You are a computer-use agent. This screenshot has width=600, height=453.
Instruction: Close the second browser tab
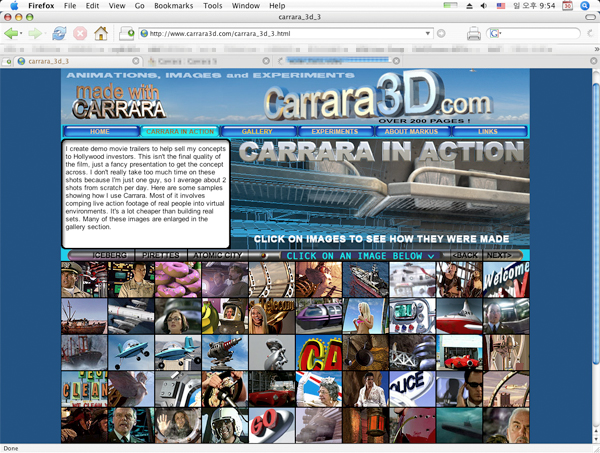point(266,61)
